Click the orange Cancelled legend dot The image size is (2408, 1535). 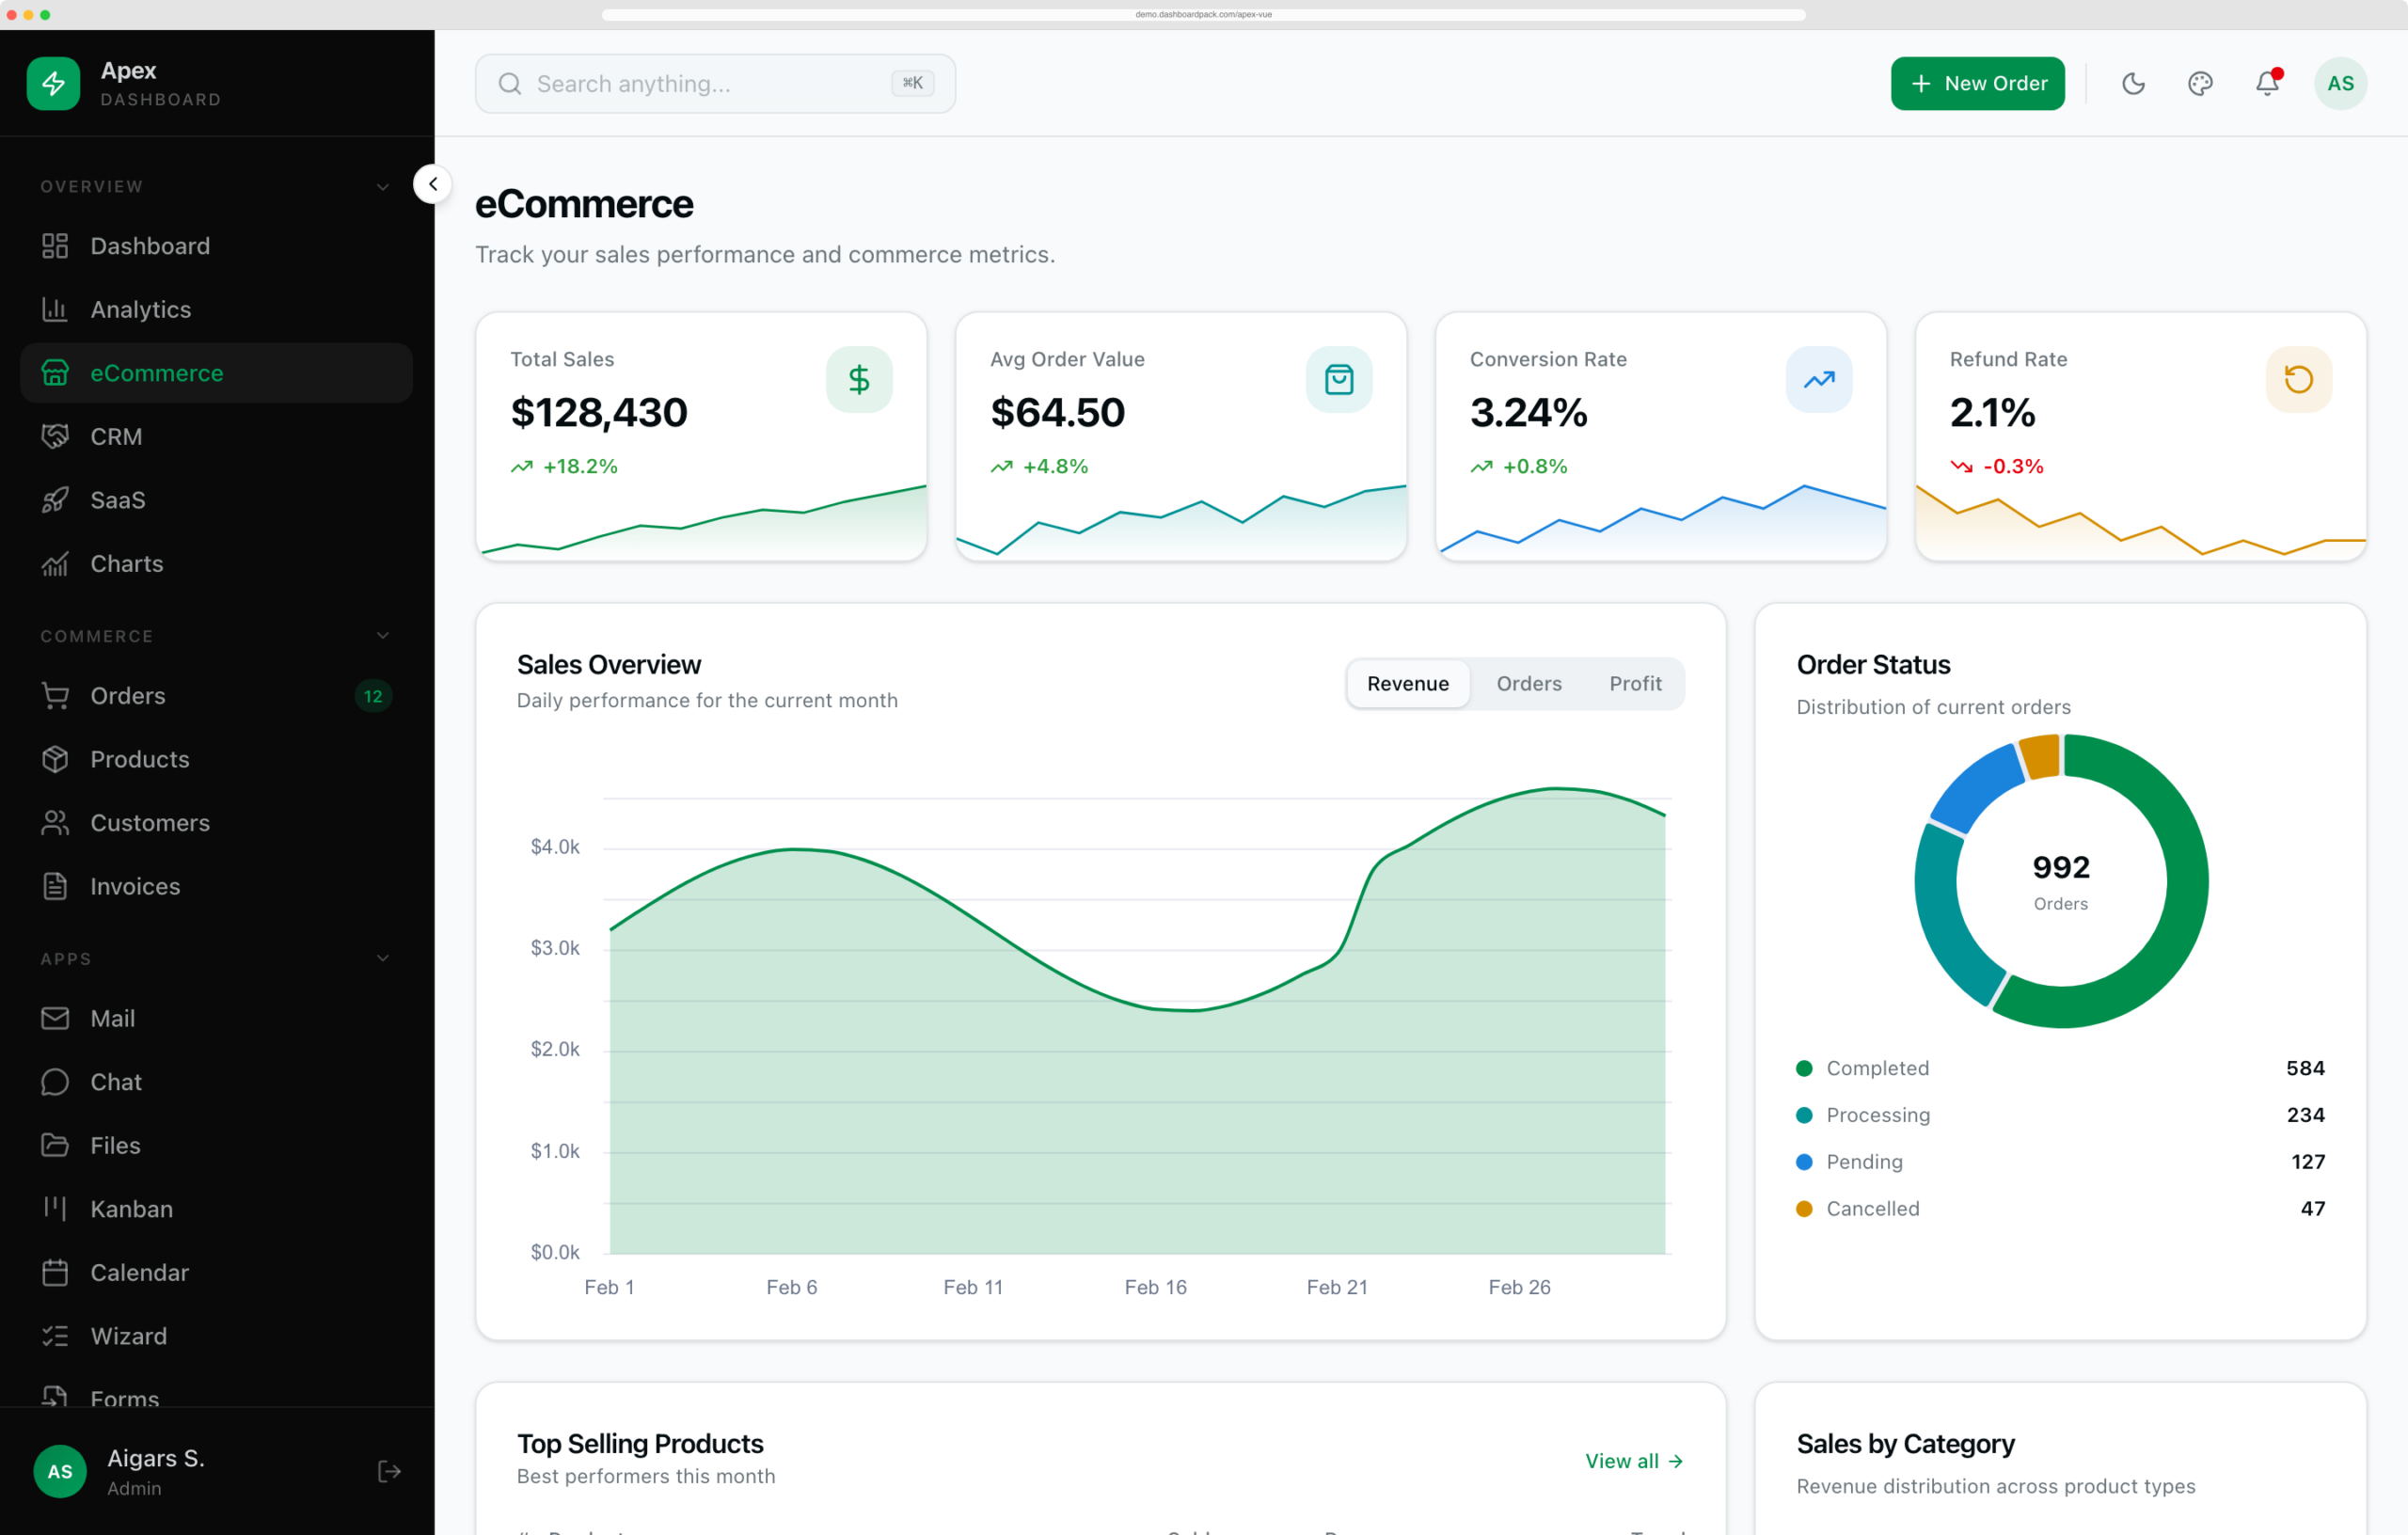click(1804, 1209)
